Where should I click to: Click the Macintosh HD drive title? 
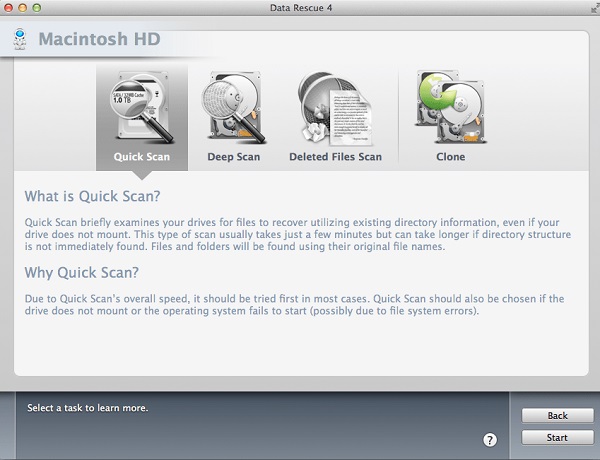pyautogui.click(x=99, y=39)
